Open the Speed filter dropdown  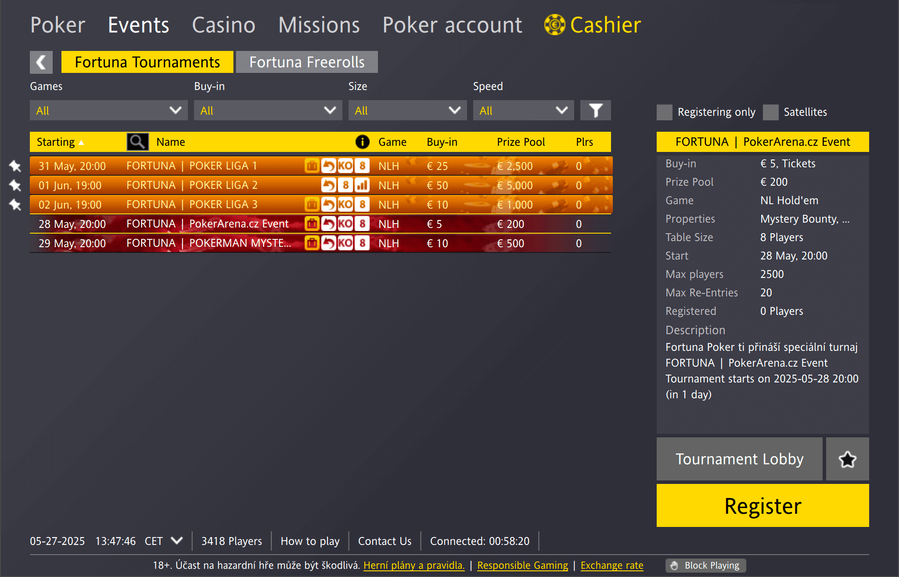click(x=523, y=110)
